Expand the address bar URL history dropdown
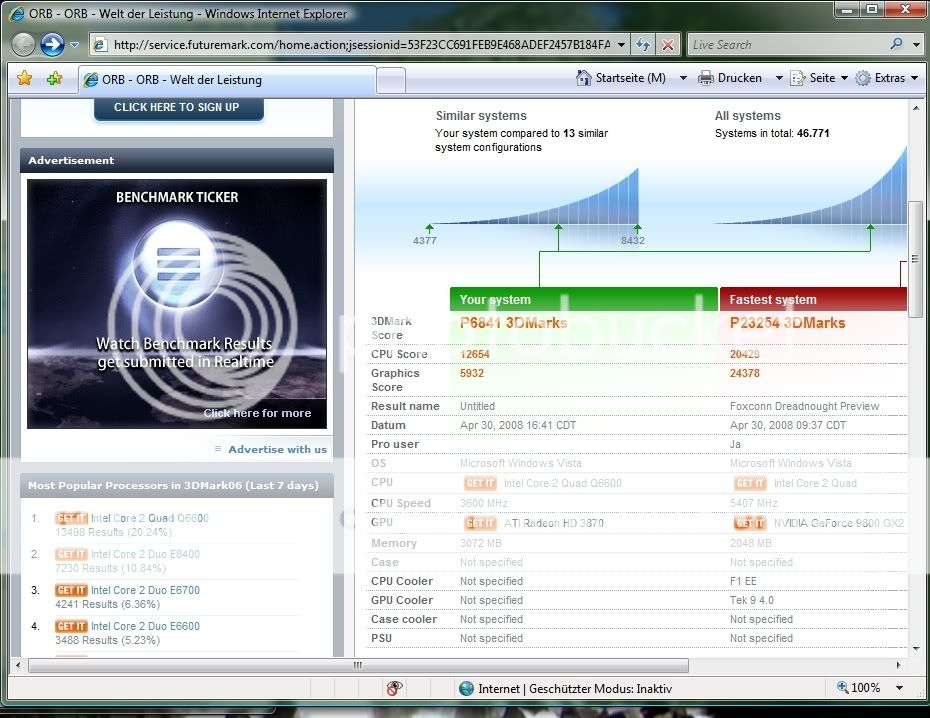This screenshot has height=718, width=930. pos(621,45)
